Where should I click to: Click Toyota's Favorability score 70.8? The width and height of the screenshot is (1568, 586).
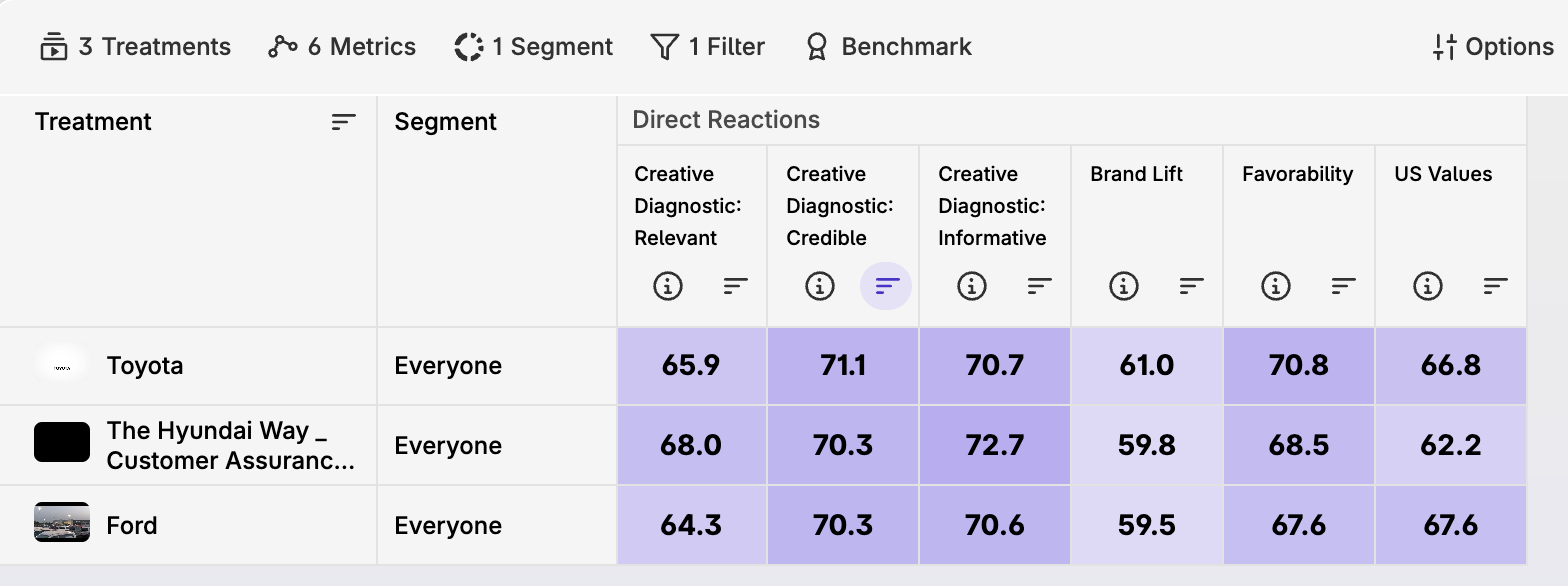(1299, 366)
